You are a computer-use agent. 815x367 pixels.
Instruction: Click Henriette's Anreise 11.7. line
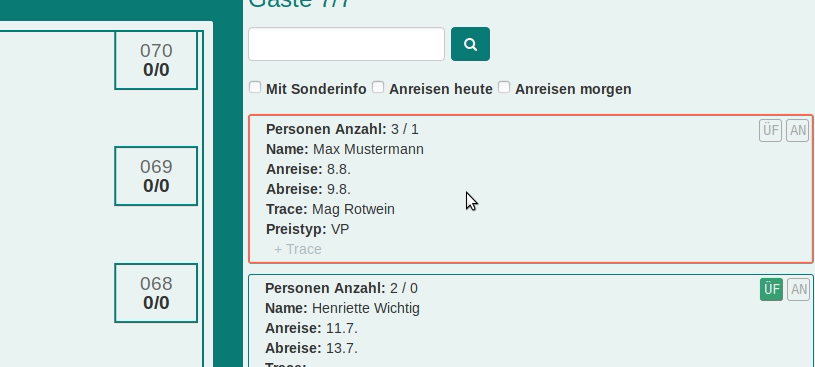(311, 329)
